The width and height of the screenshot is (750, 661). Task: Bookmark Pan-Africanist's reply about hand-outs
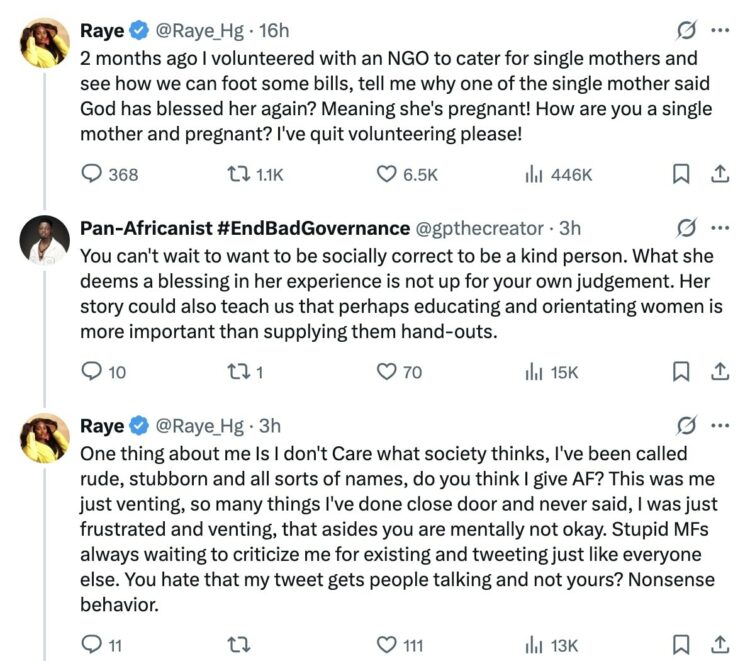tap(681, 372)
